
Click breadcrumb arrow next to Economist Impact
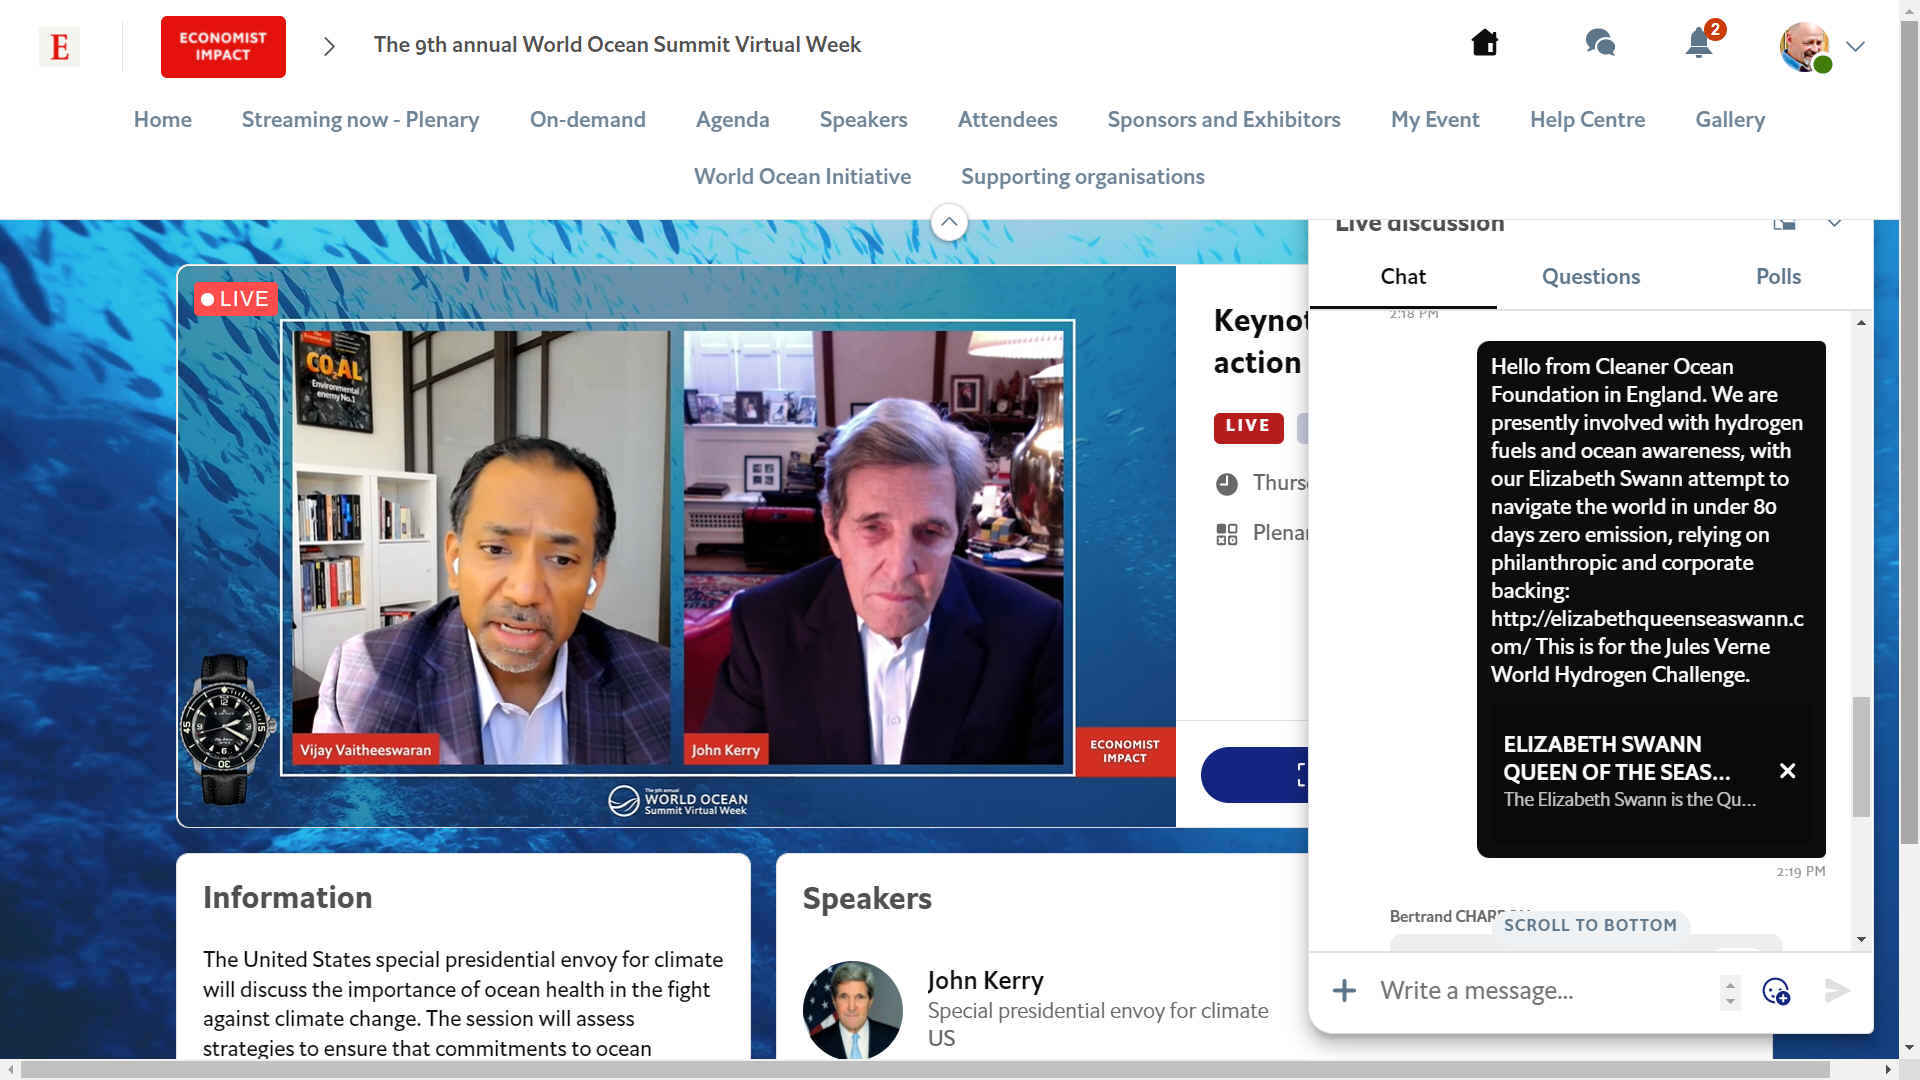(x=329, y=46)
